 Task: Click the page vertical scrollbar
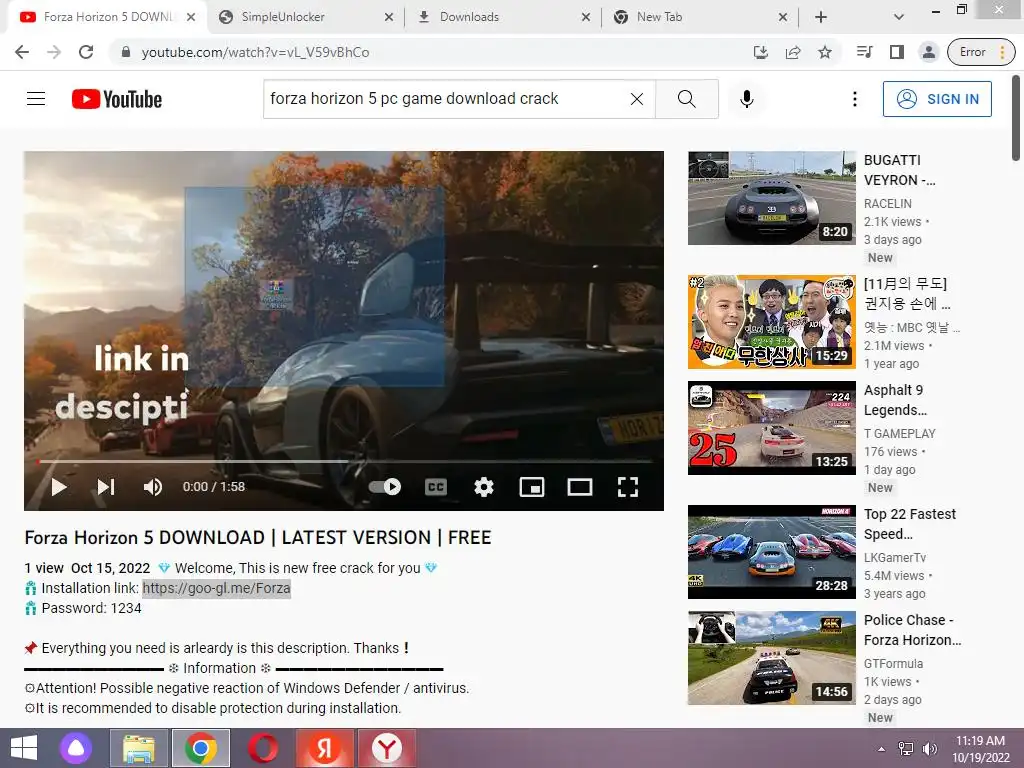[1016, 118]
